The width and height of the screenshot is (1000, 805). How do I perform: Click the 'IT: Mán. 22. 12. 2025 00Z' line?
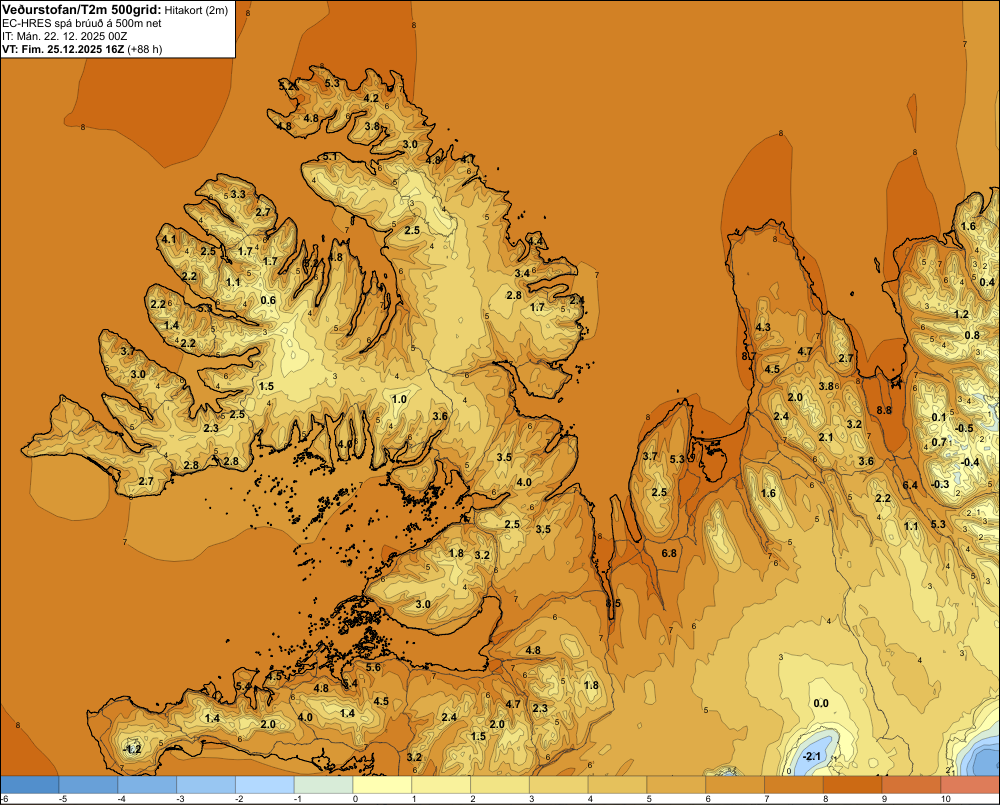(x=64, y=36)
